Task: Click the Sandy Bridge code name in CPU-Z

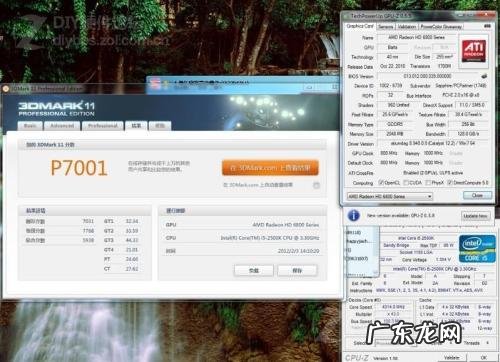Action: 396,245
